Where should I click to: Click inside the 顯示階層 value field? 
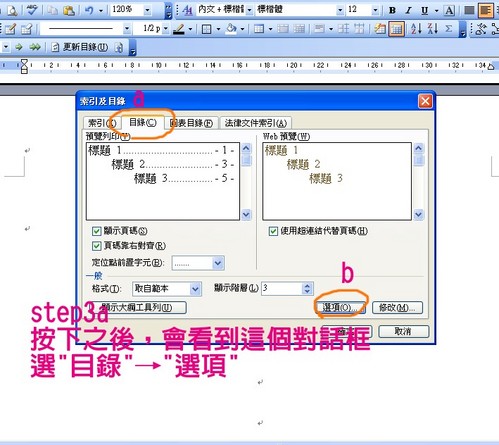point(282,288)
